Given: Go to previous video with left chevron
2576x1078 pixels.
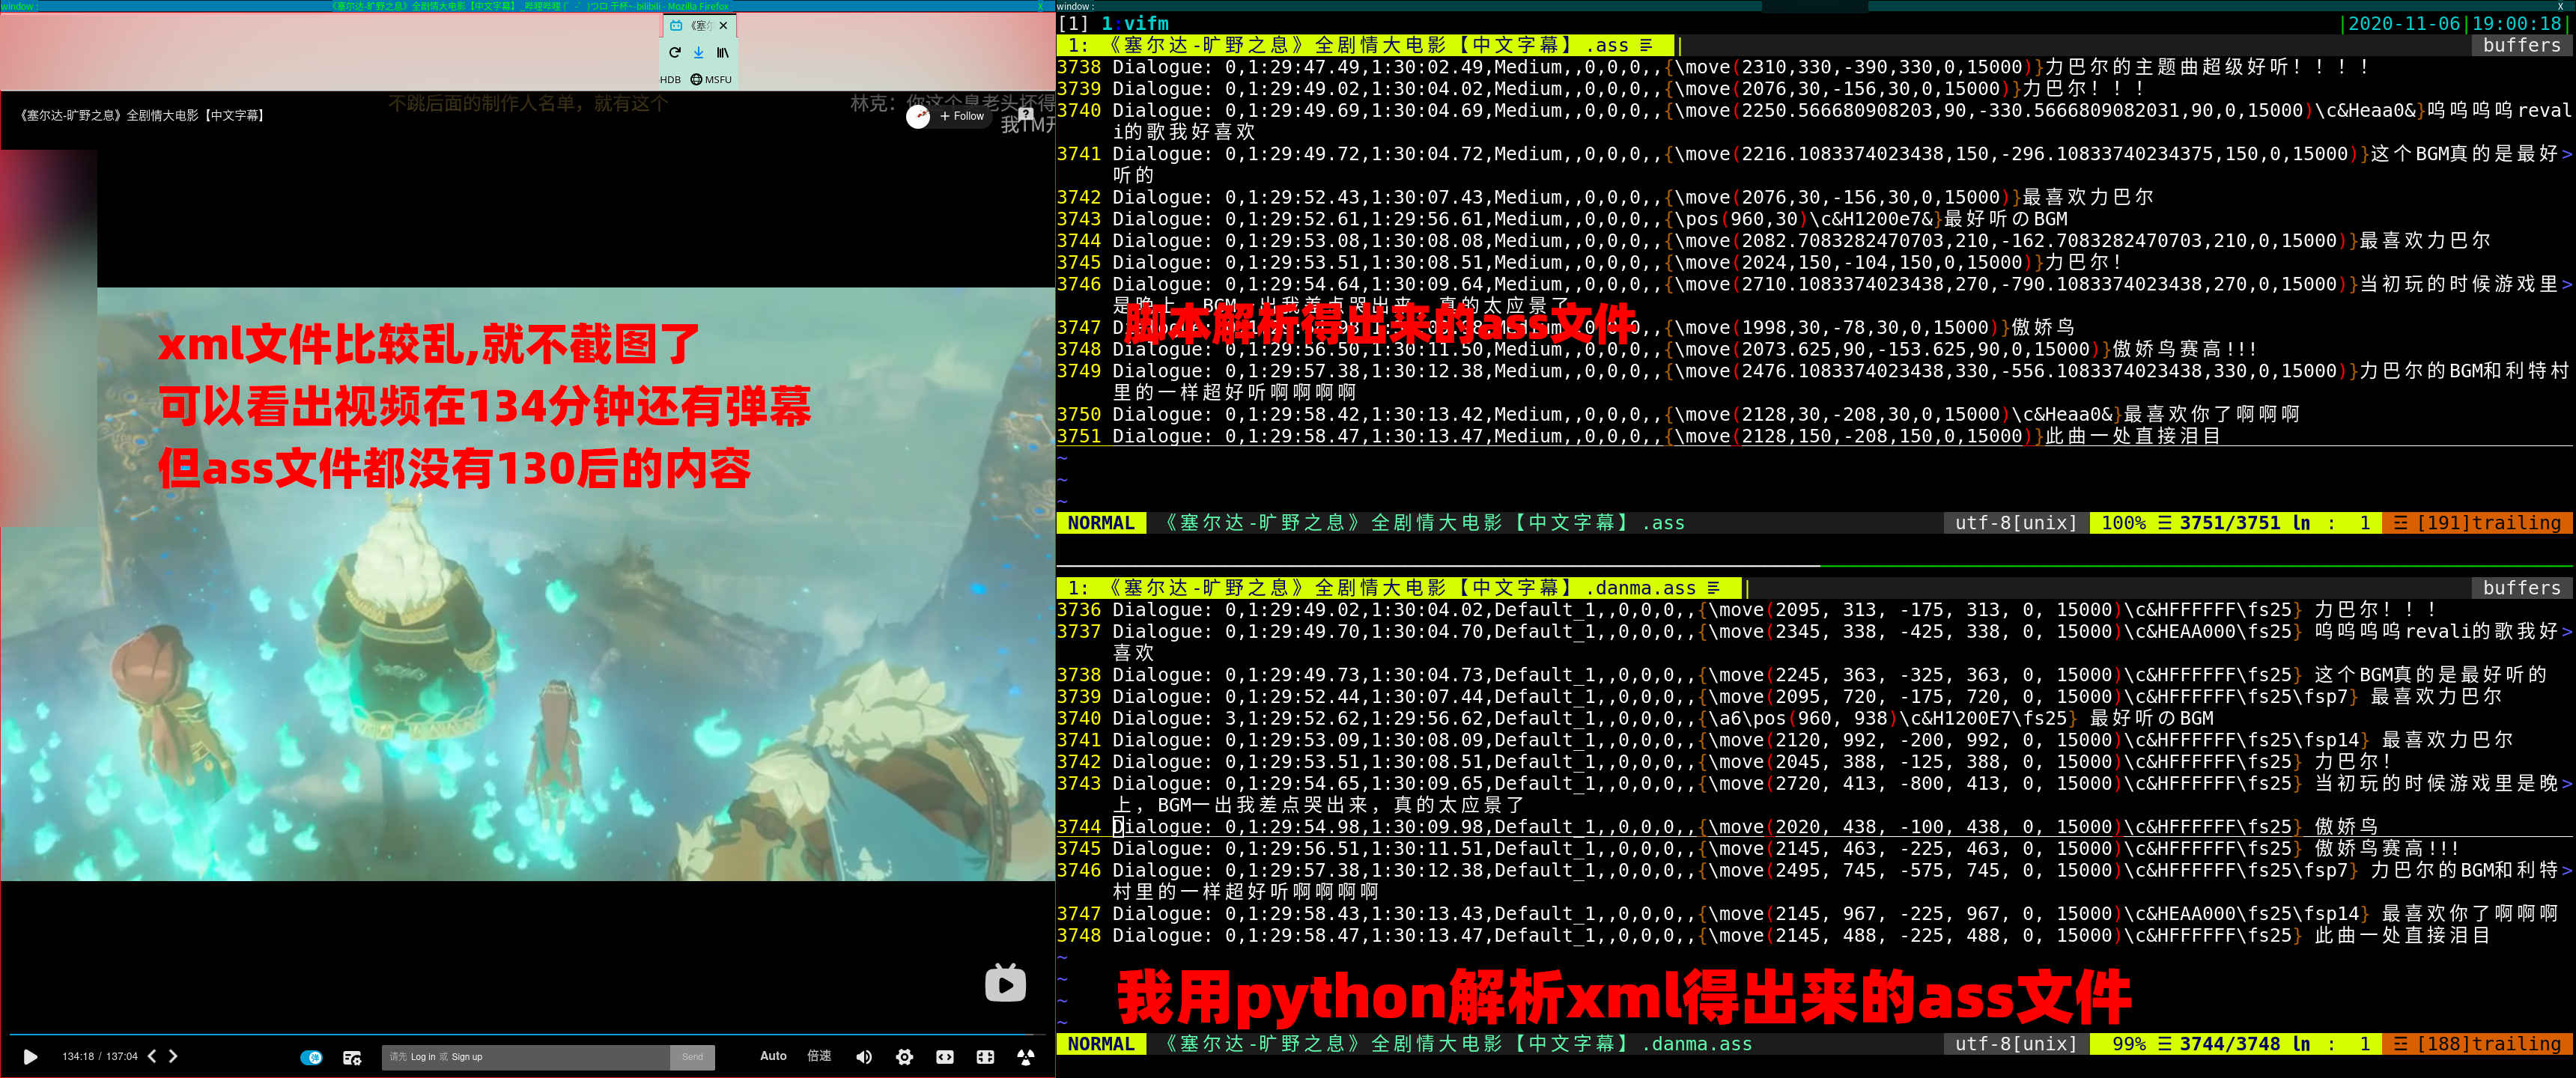Looking at the screenshot, I should [x=152, y=1056].
